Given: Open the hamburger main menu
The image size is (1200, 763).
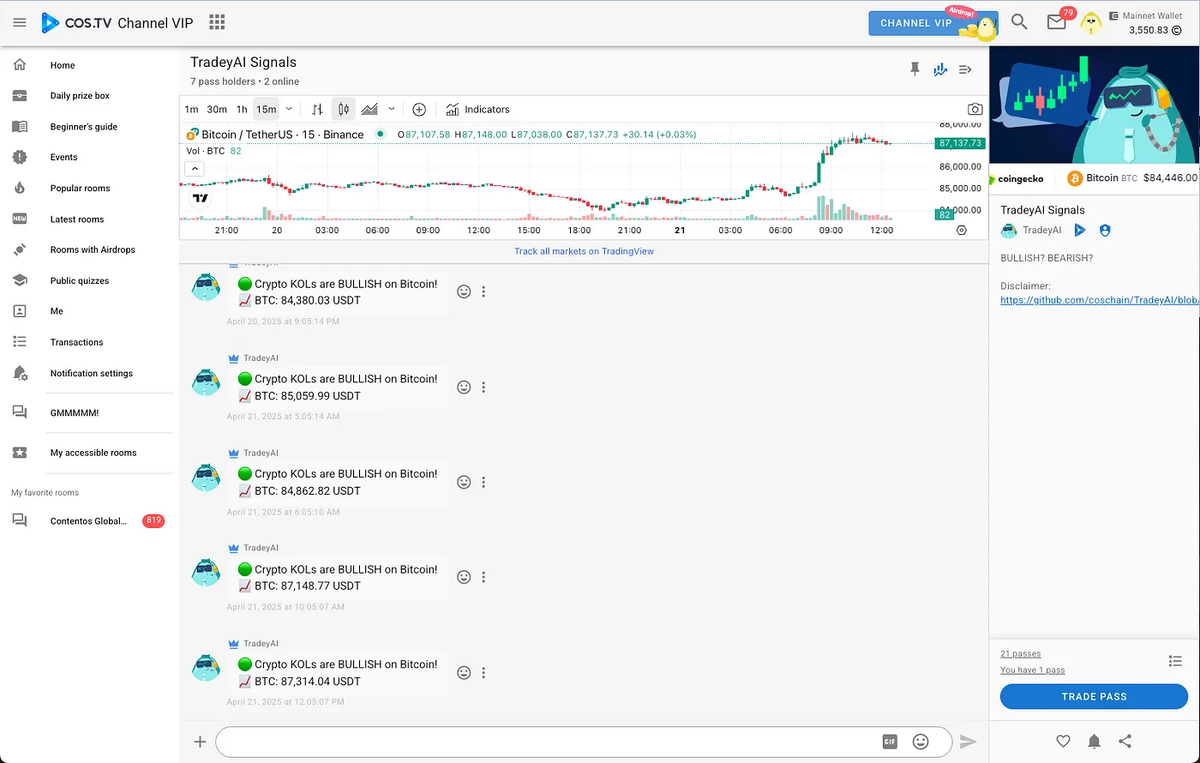Looking at the screenshot, I should tap(19, 22).
